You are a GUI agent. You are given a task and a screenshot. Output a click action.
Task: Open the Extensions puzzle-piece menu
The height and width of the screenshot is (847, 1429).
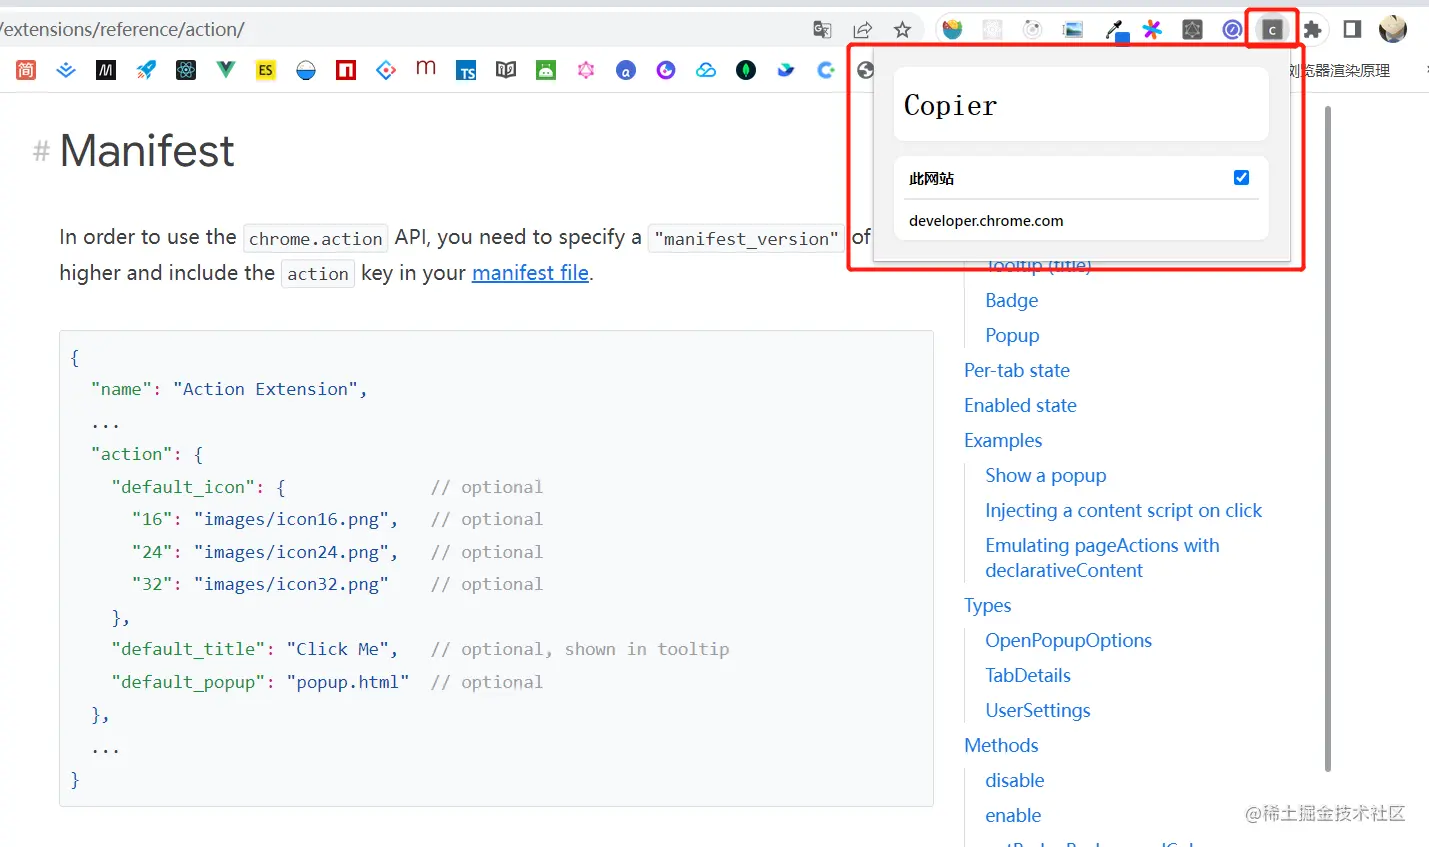click(x=1312, y=30)
